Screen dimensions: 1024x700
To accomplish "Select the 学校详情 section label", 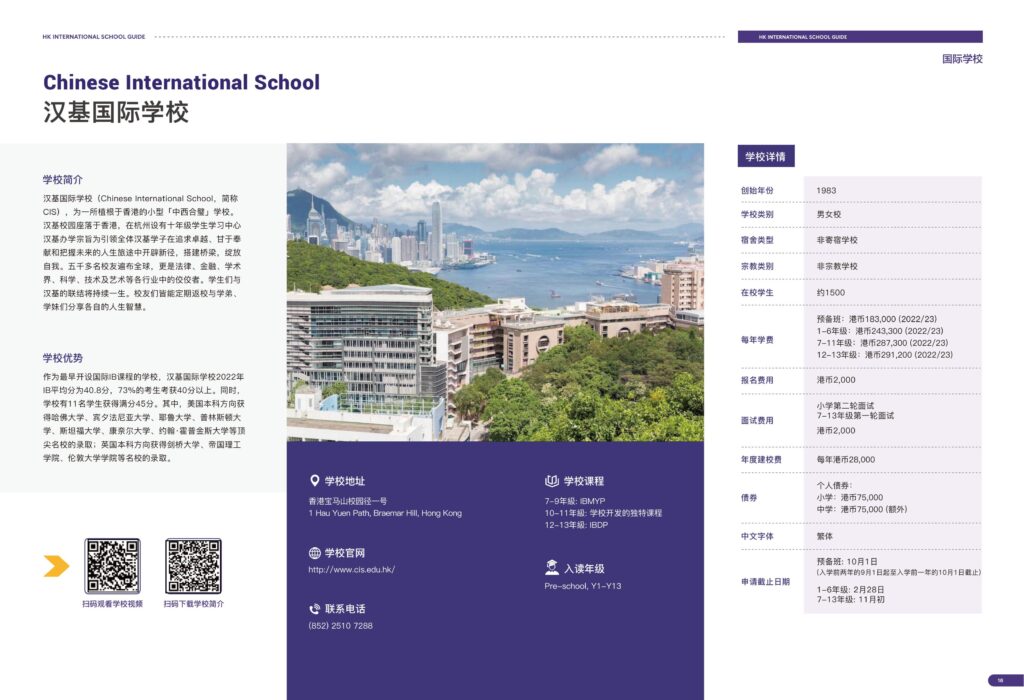I will pyautogui.click(x=765, y=156).
